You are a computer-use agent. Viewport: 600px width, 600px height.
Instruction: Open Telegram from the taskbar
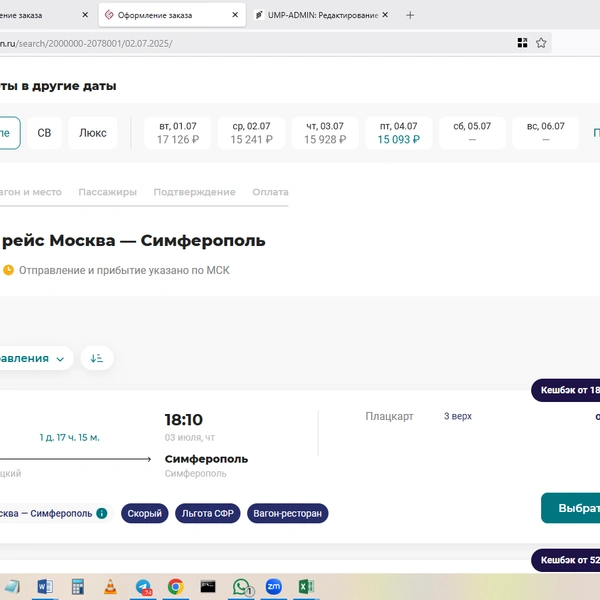[143, 586]
